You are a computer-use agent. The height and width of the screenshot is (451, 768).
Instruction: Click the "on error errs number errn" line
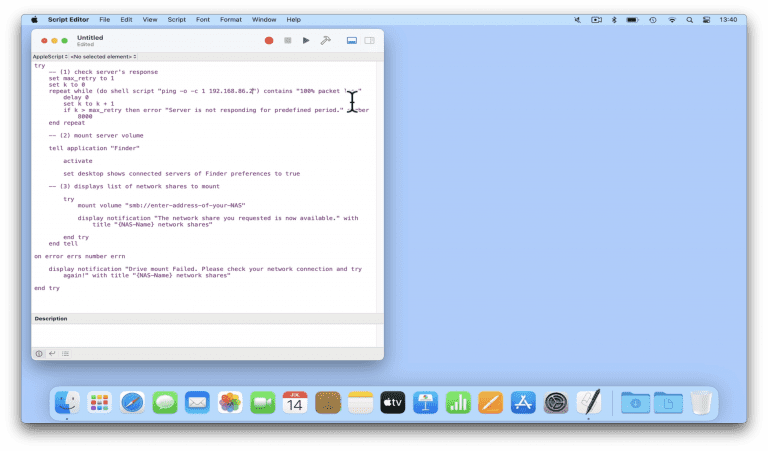click(80, 257)
